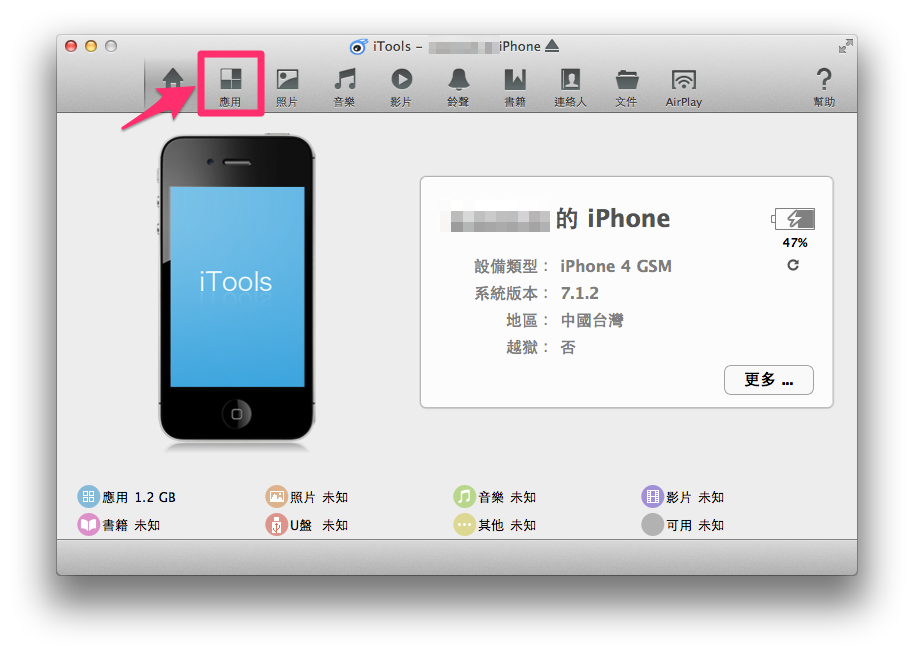The height and width of the screenshot is (654, 914).
Task: Click the 影片 未知 storage icon
Action: pyautogui.click(x=652, y=497)
